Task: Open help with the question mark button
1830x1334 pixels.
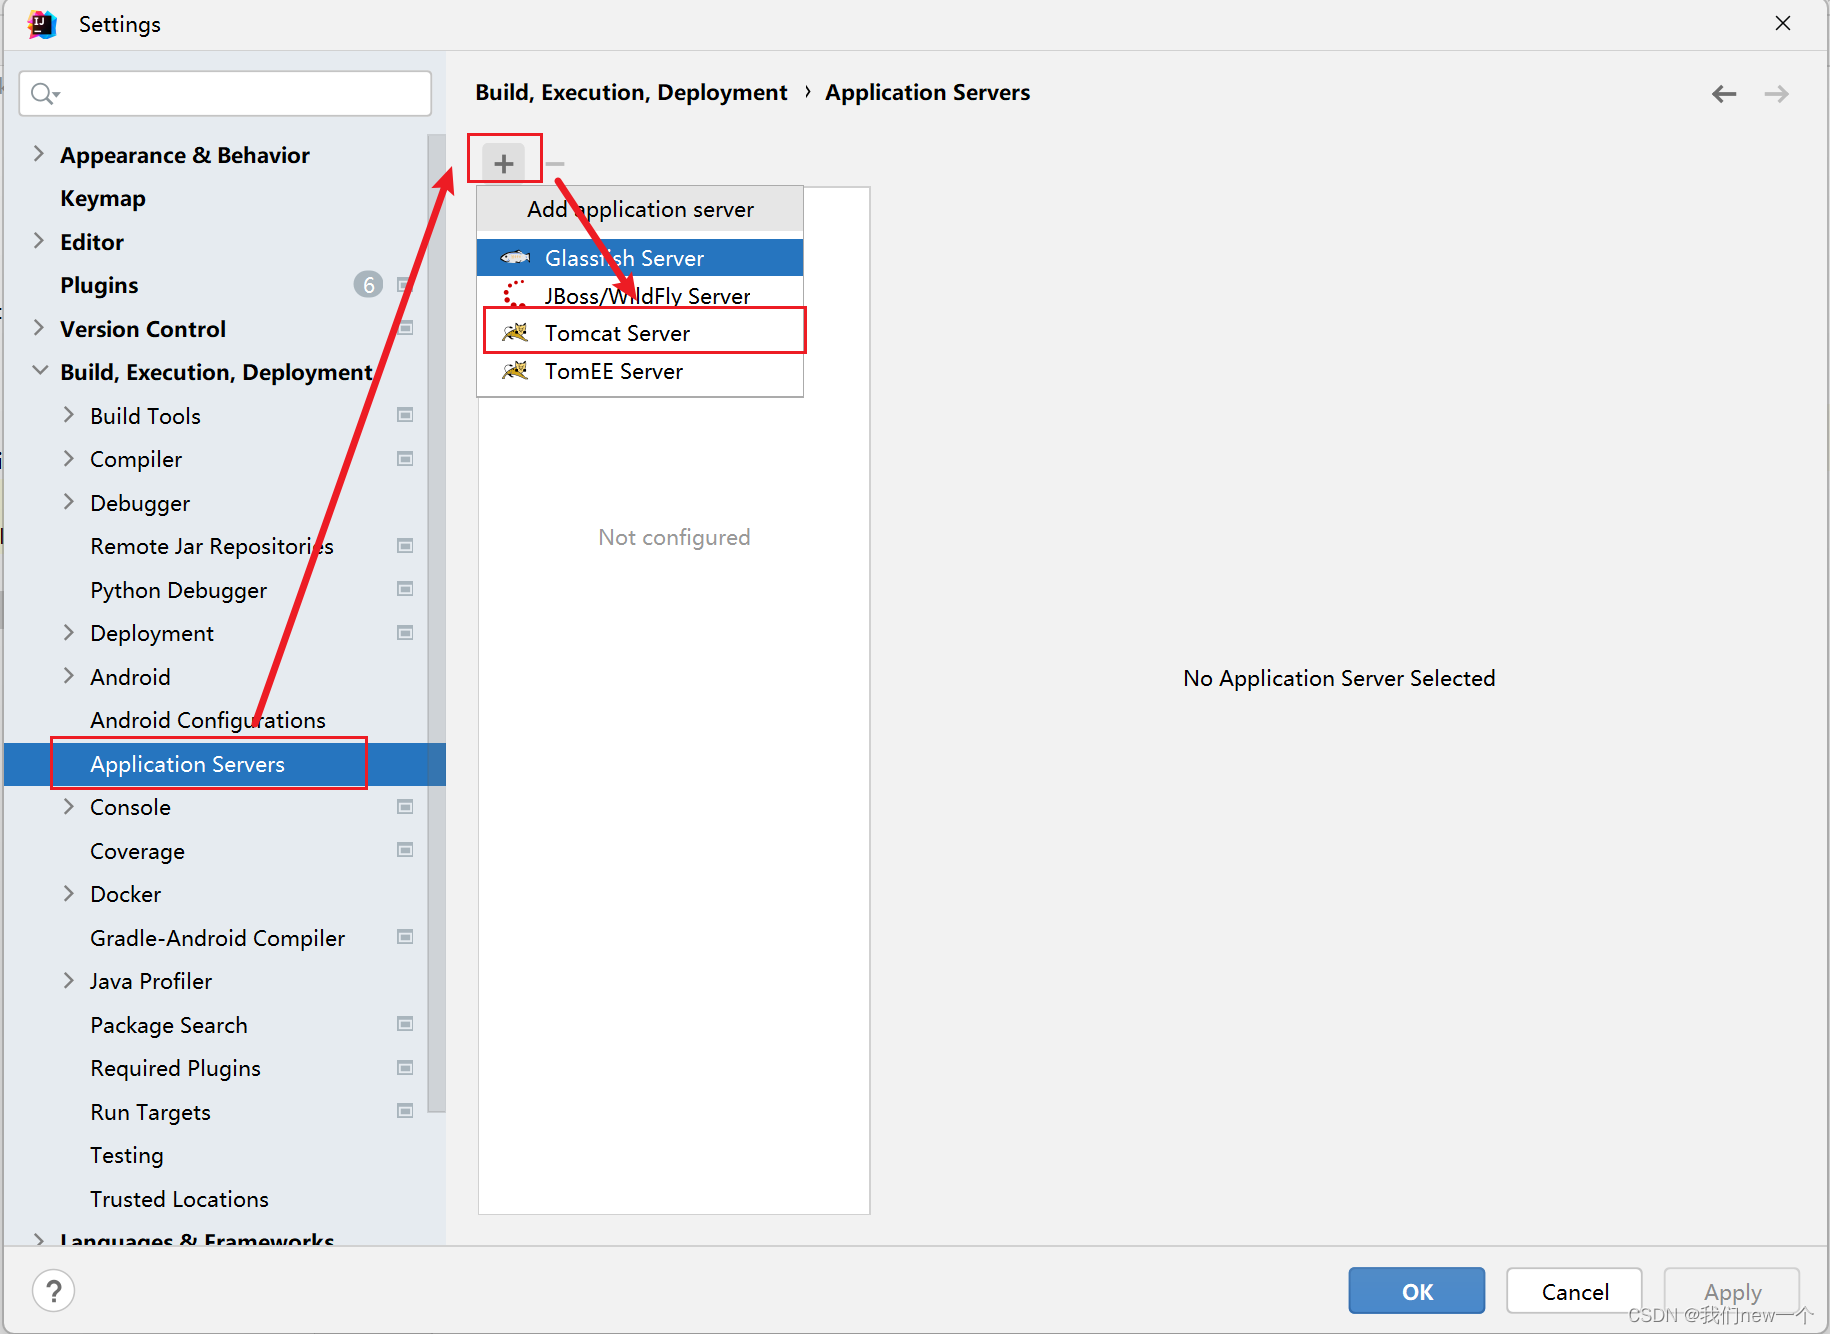Action: click(54, 1291)
